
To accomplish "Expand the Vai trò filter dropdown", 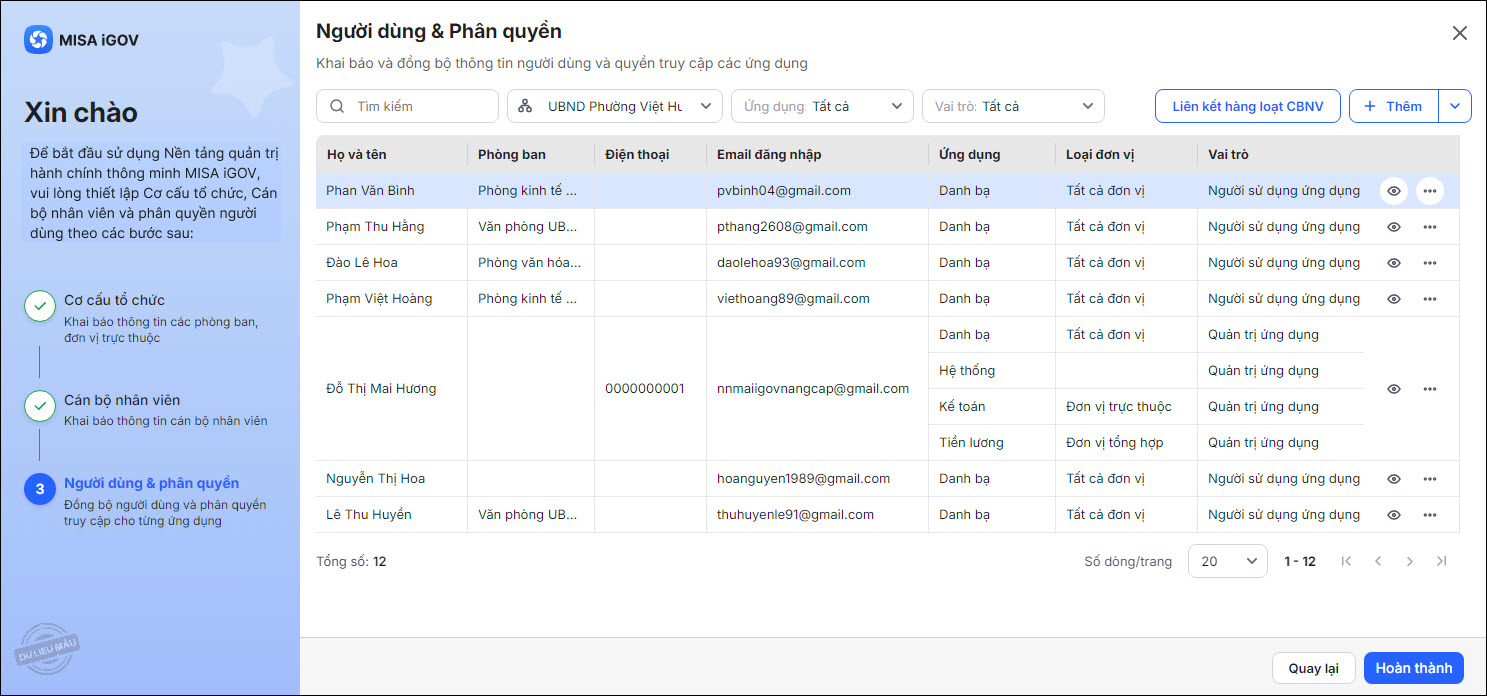I will click(x=1013, y=106).
